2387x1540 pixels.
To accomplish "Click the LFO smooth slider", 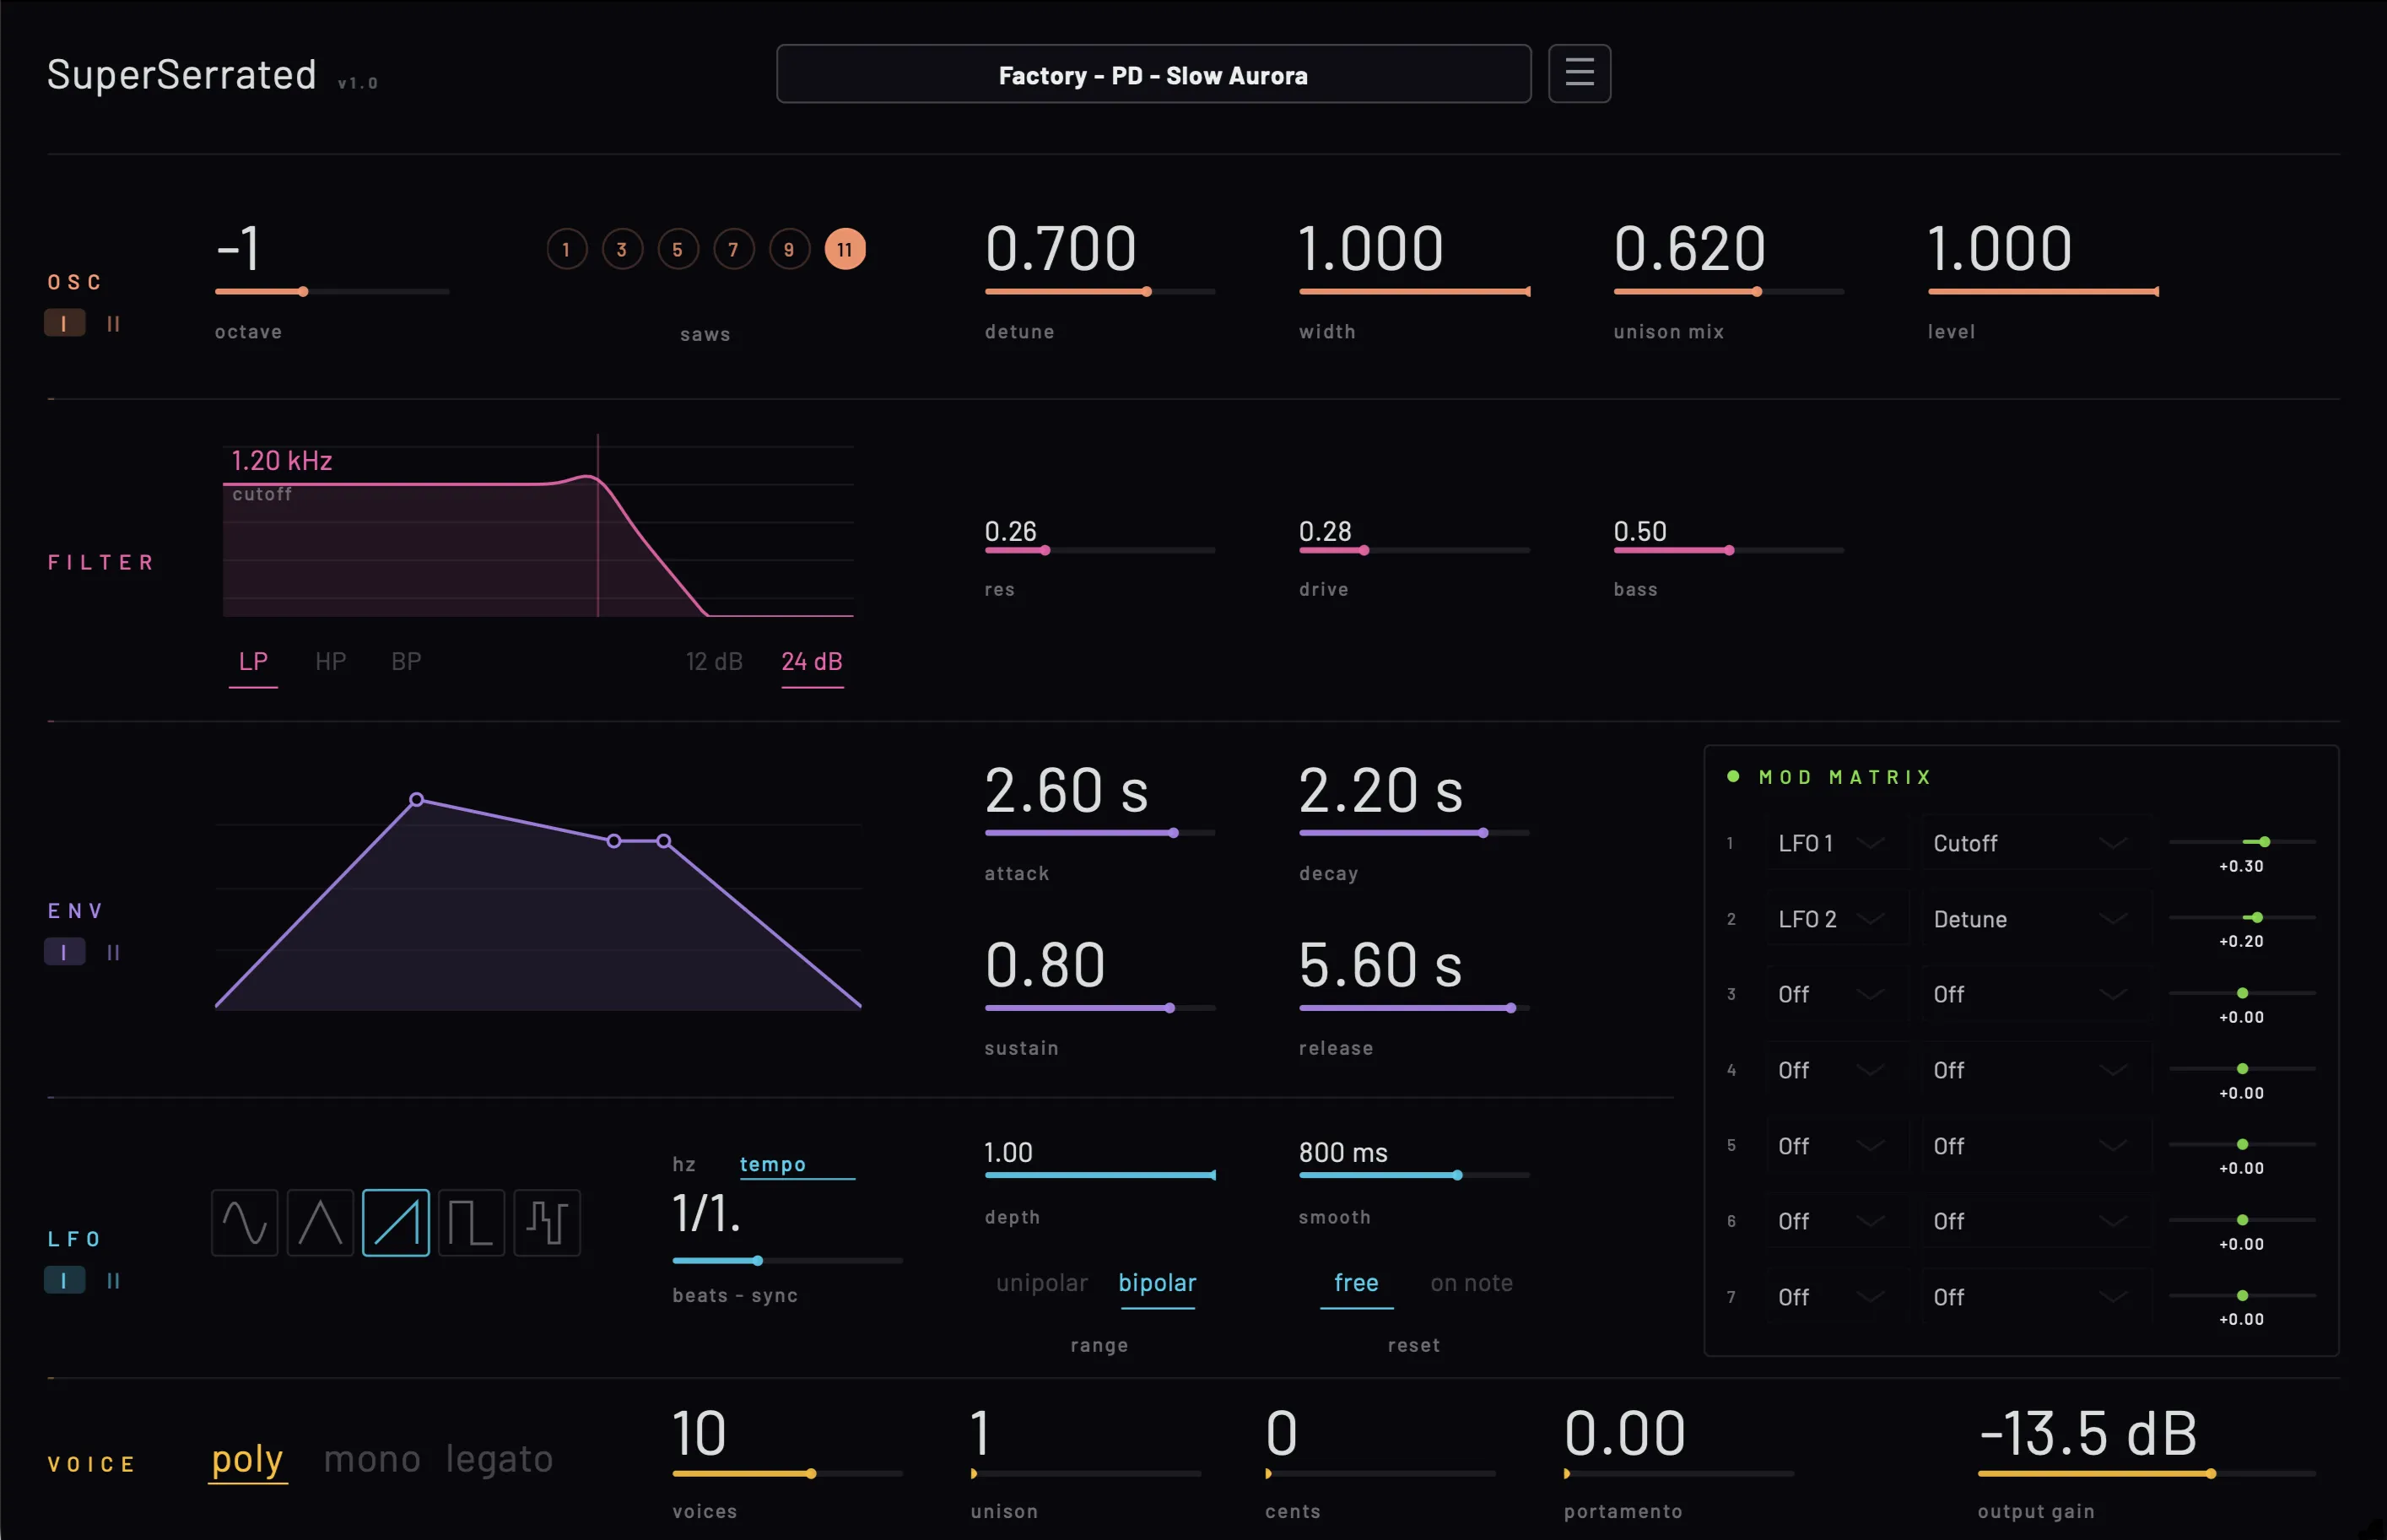I will point(1414,1175).
